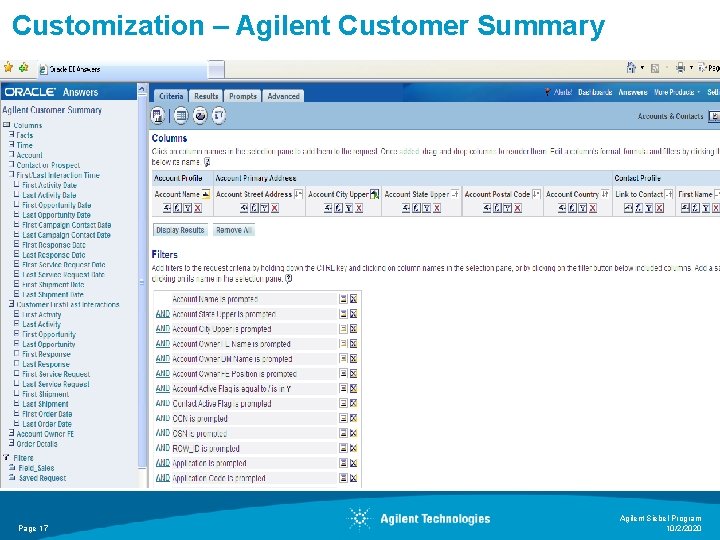Image resolution: width=720 pixels, height=540 pixels.
Task: Click the Remove All button
Action: [x=234, y=230]
